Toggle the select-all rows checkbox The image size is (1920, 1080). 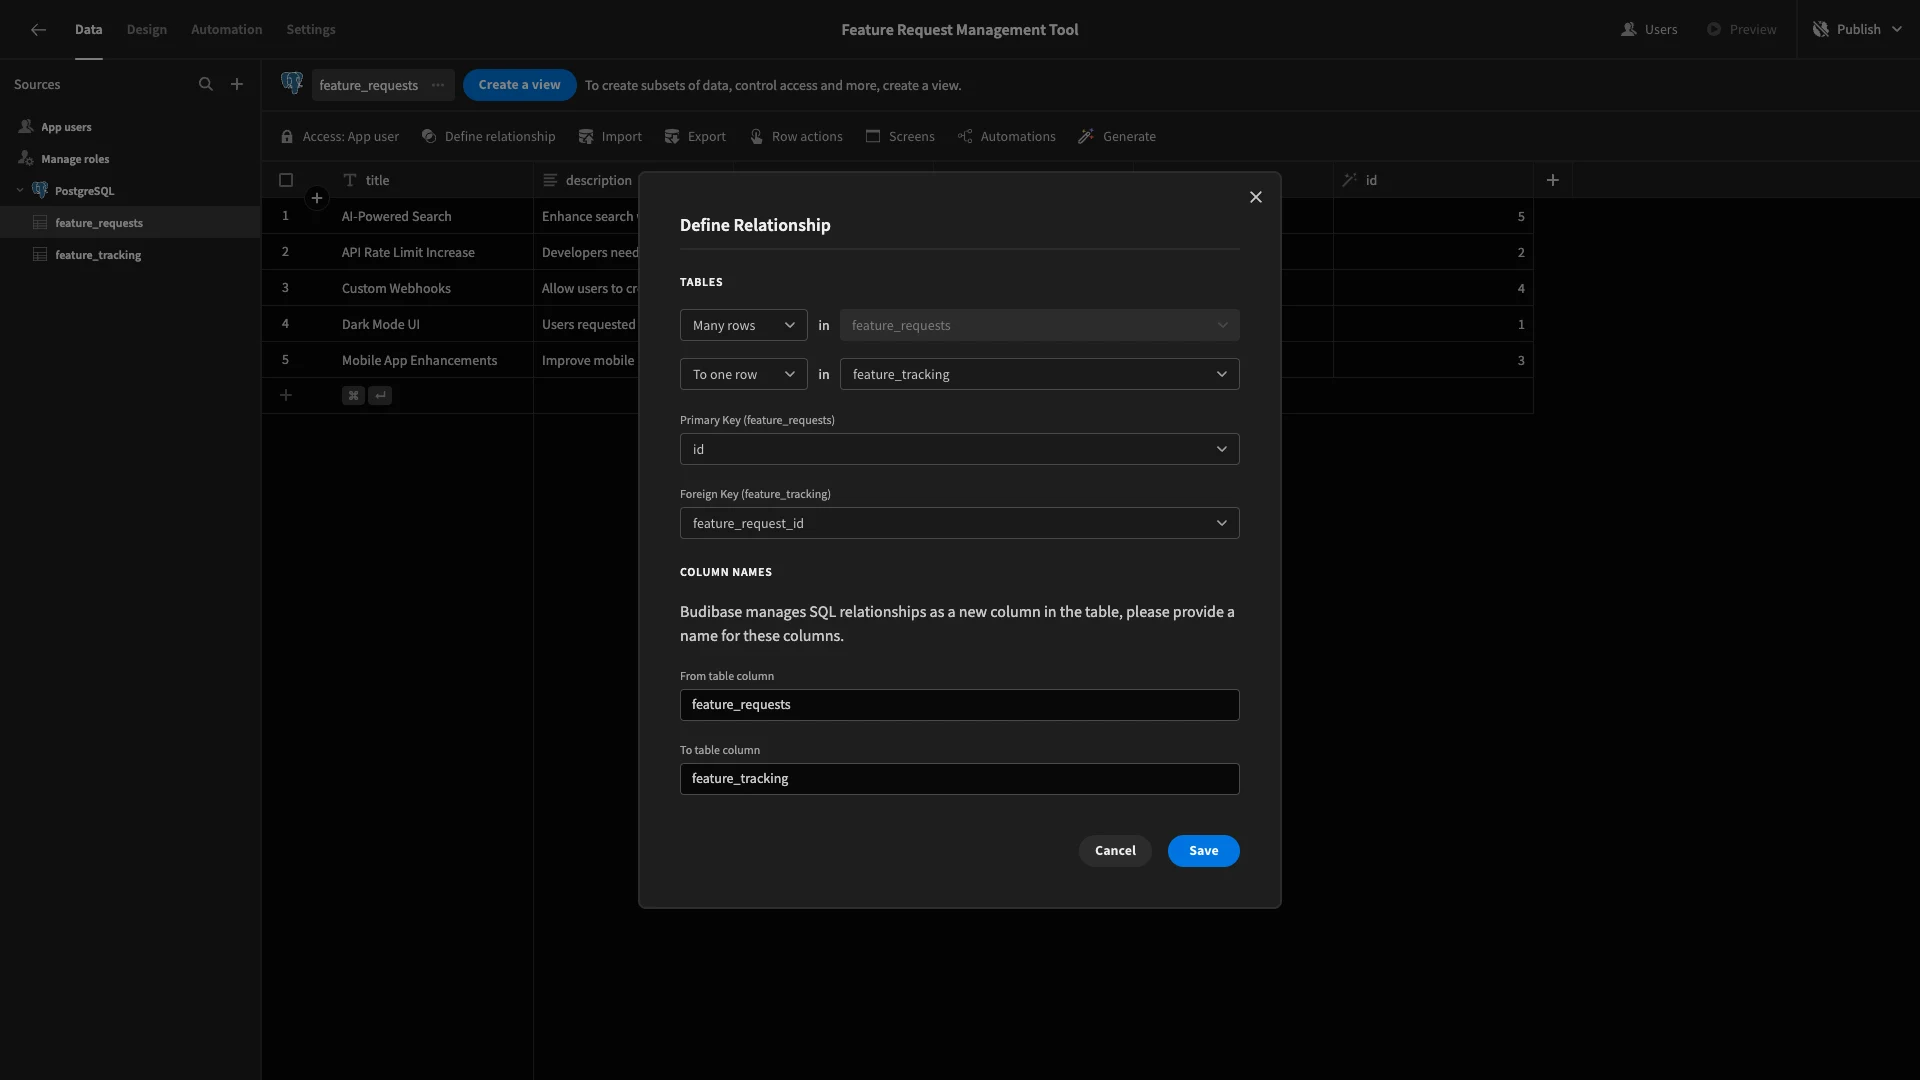(x=286, y=180)
